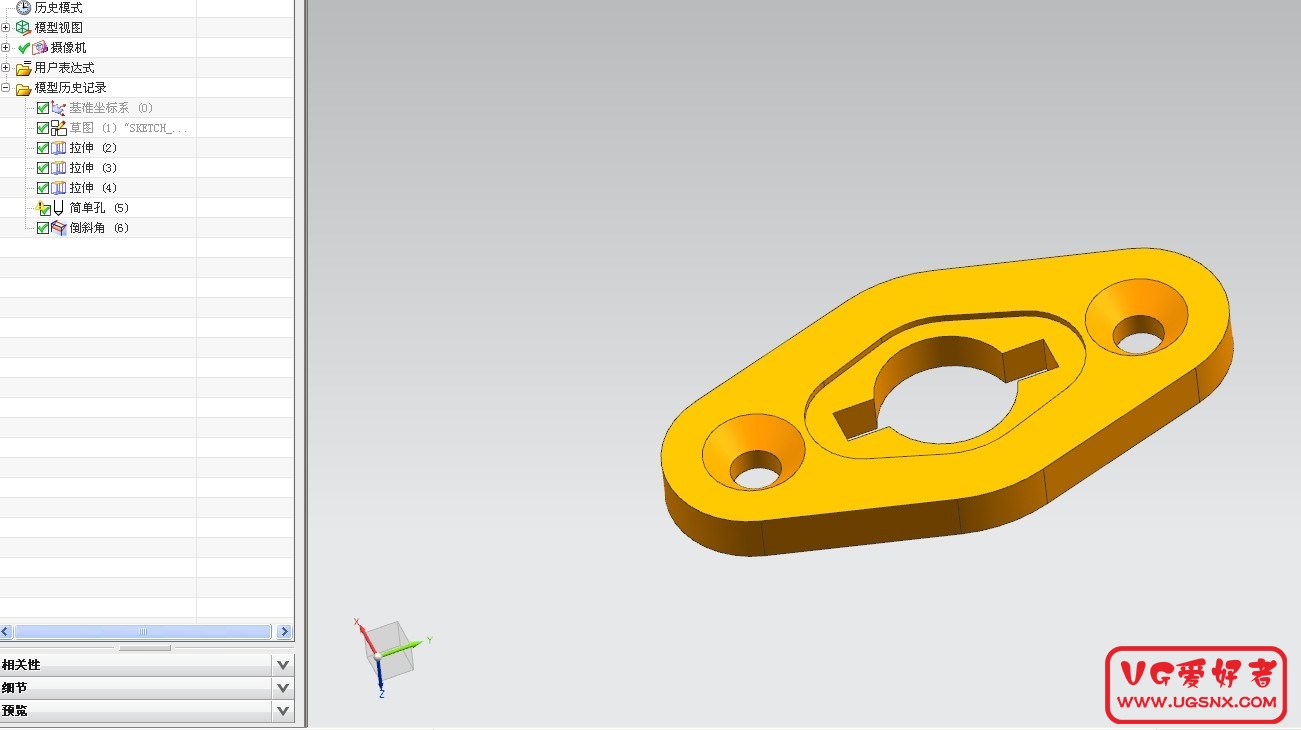The height and width of the screenshot is (730, 1301).
Task: Expand the 用户表达式 tree node
Action: point(6,67)
